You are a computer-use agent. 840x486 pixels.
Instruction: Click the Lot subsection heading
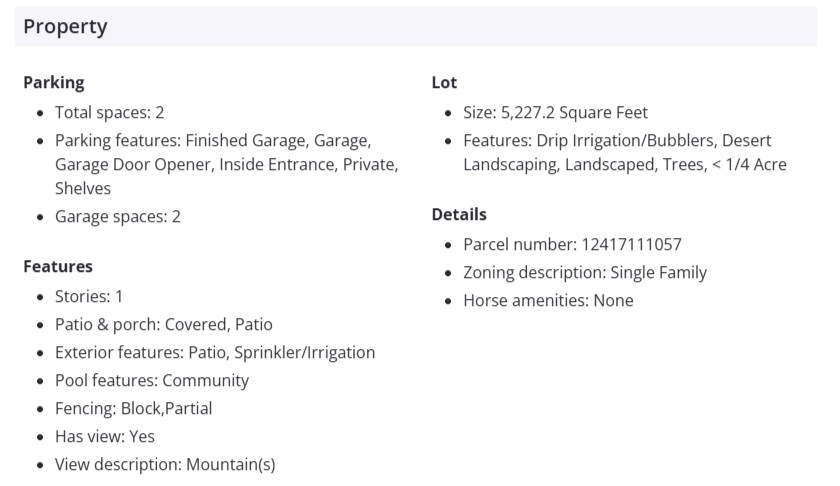(x=444, y=83)
